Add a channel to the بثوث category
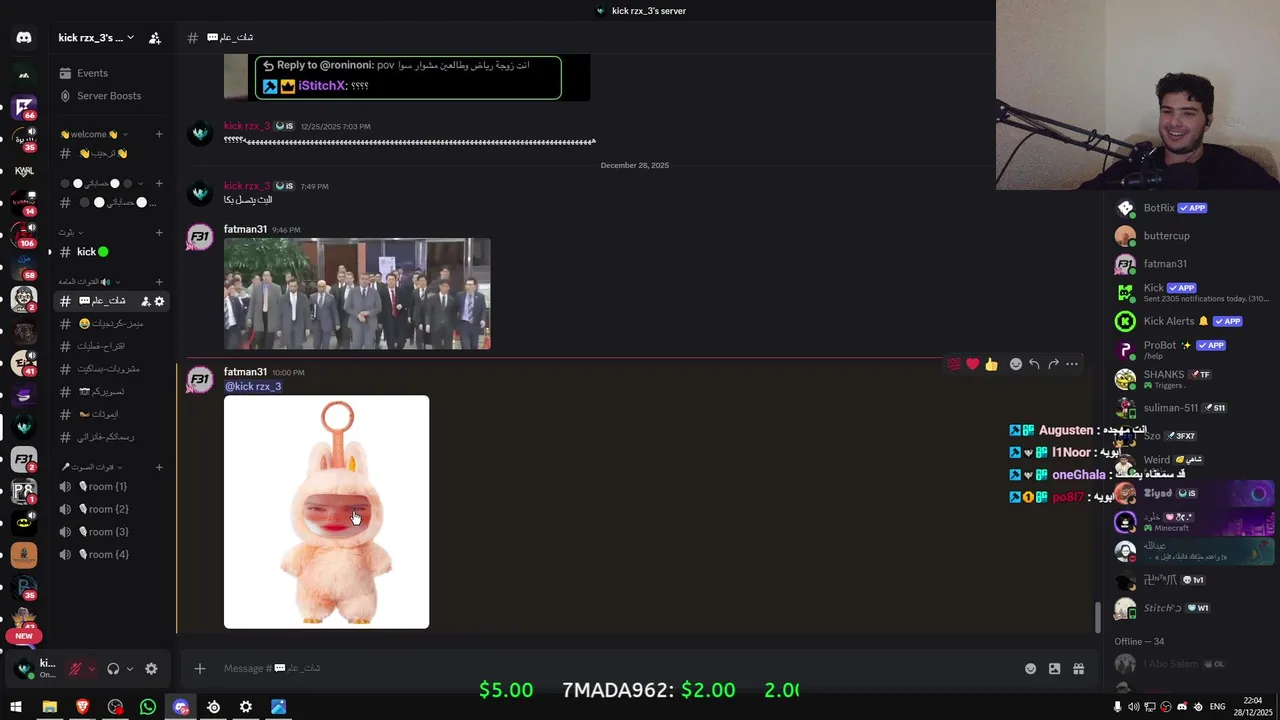This screenshot has height=720, width=1280. pos(159,233)
